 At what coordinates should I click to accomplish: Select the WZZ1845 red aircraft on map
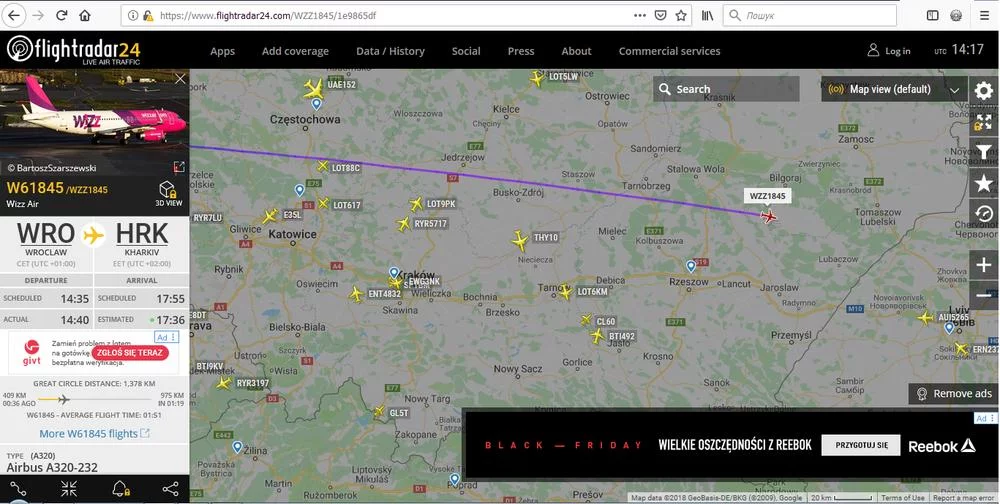(769, 217)
